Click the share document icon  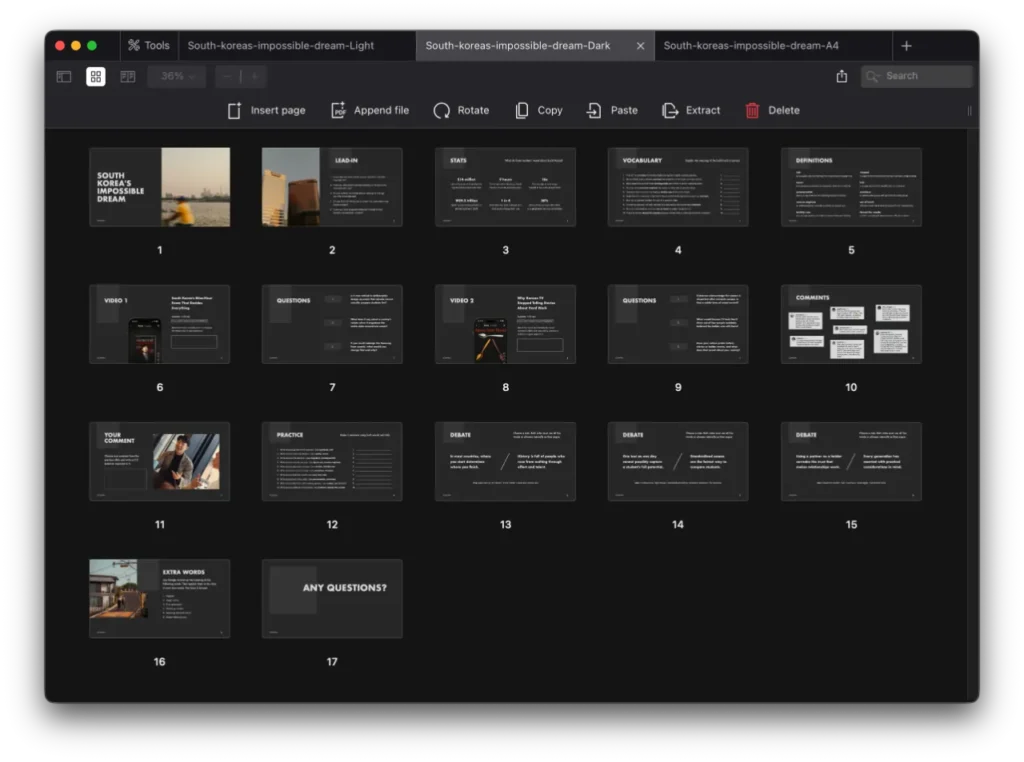[x=842, y=76]
